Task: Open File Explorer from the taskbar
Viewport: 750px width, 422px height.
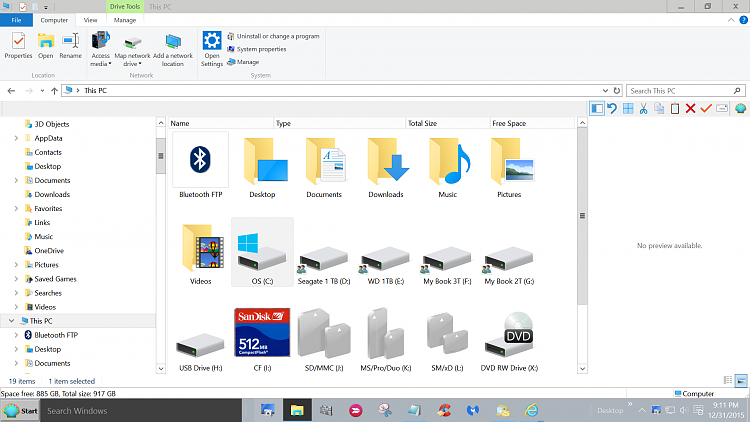Action: (297, 411)
